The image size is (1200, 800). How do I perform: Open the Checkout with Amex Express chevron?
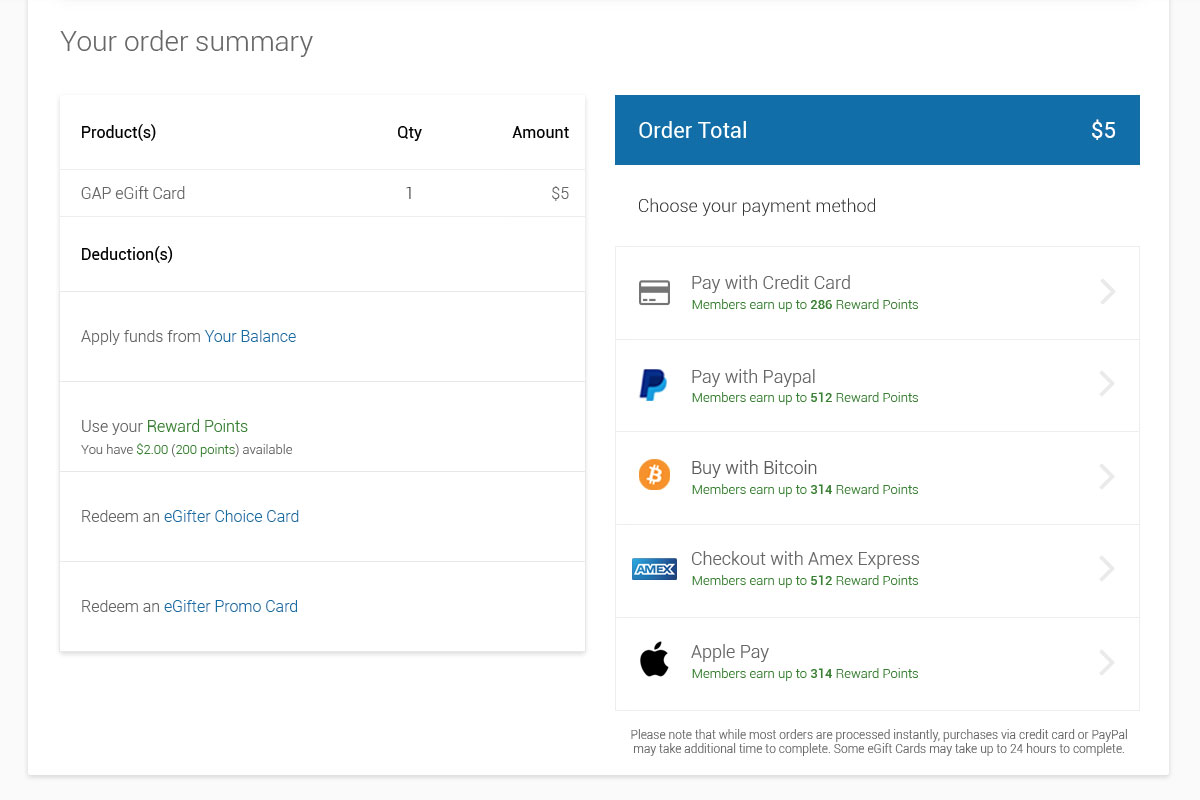pos(1107,568)
